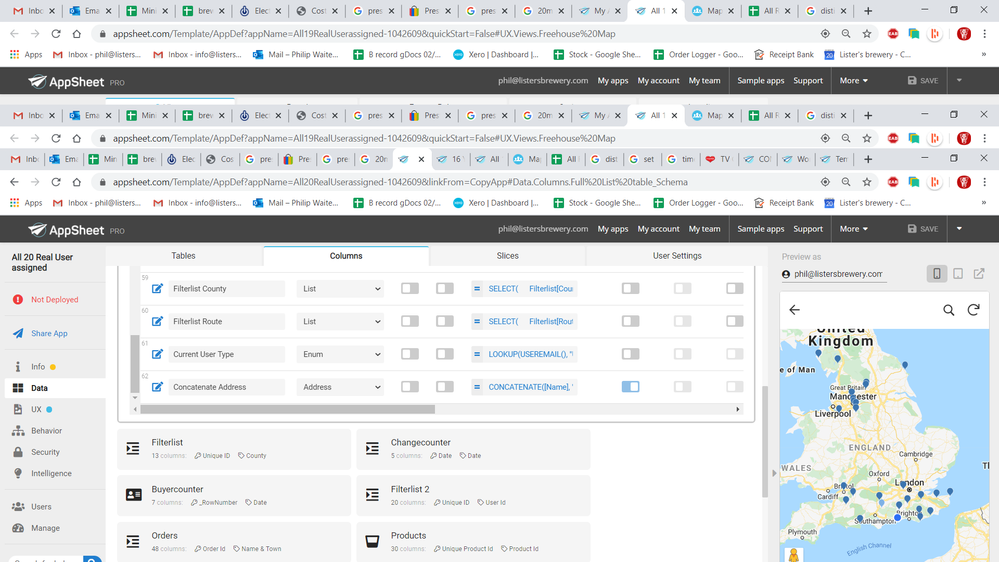
Task: Reload page in front browser window
Action: 55,182
